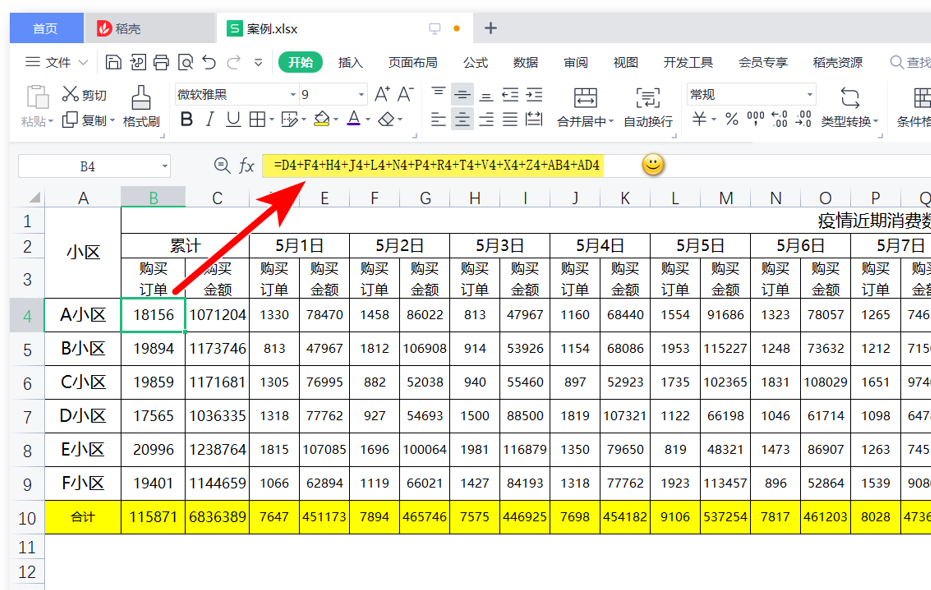
Task: Click the 粘贴 paste button
Action: tap(37, 105)
